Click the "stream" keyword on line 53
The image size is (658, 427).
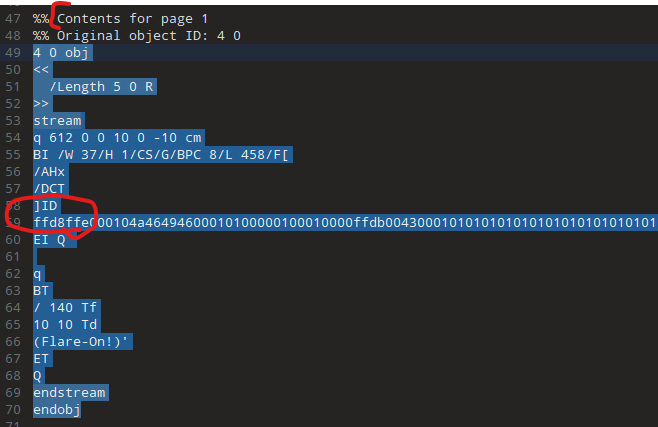[x=58, y=120]
